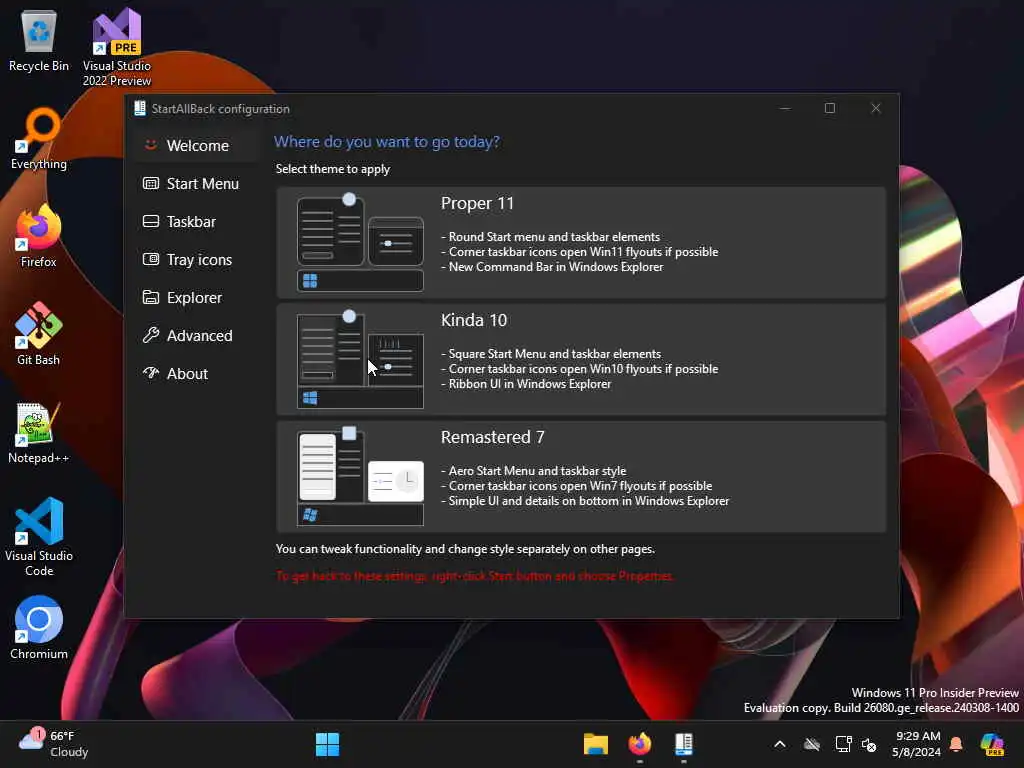Select the Chromium desktop shortcut
This screenshot has width=1024, height=768.
pos(39,628)
